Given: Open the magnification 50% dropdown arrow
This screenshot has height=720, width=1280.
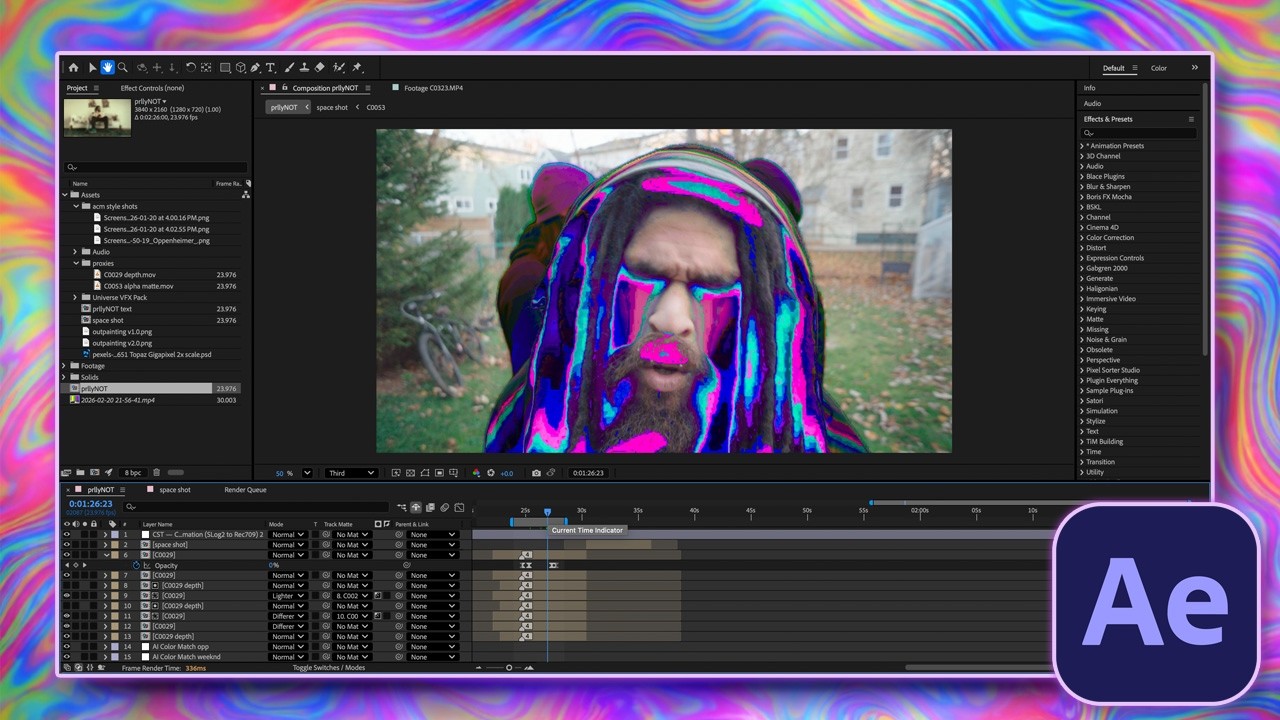Looking at the screenshot, I should (307, 473).
